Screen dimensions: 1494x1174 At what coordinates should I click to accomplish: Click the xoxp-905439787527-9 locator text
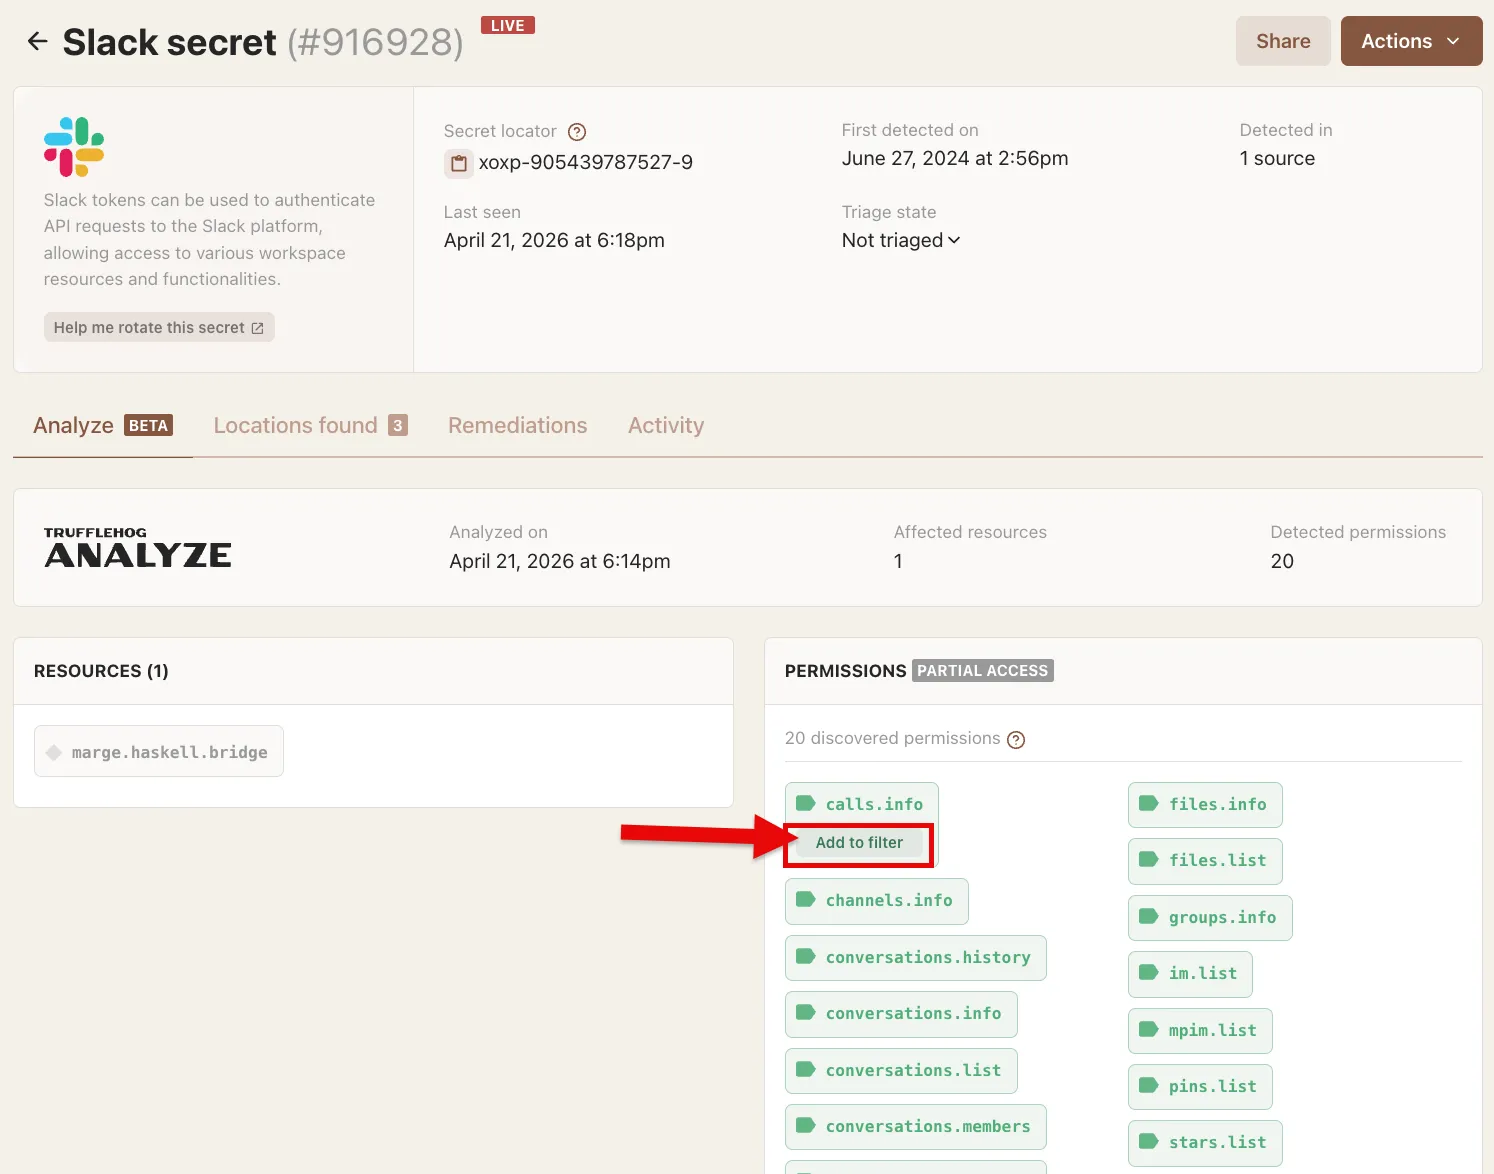tap(586, 162)
